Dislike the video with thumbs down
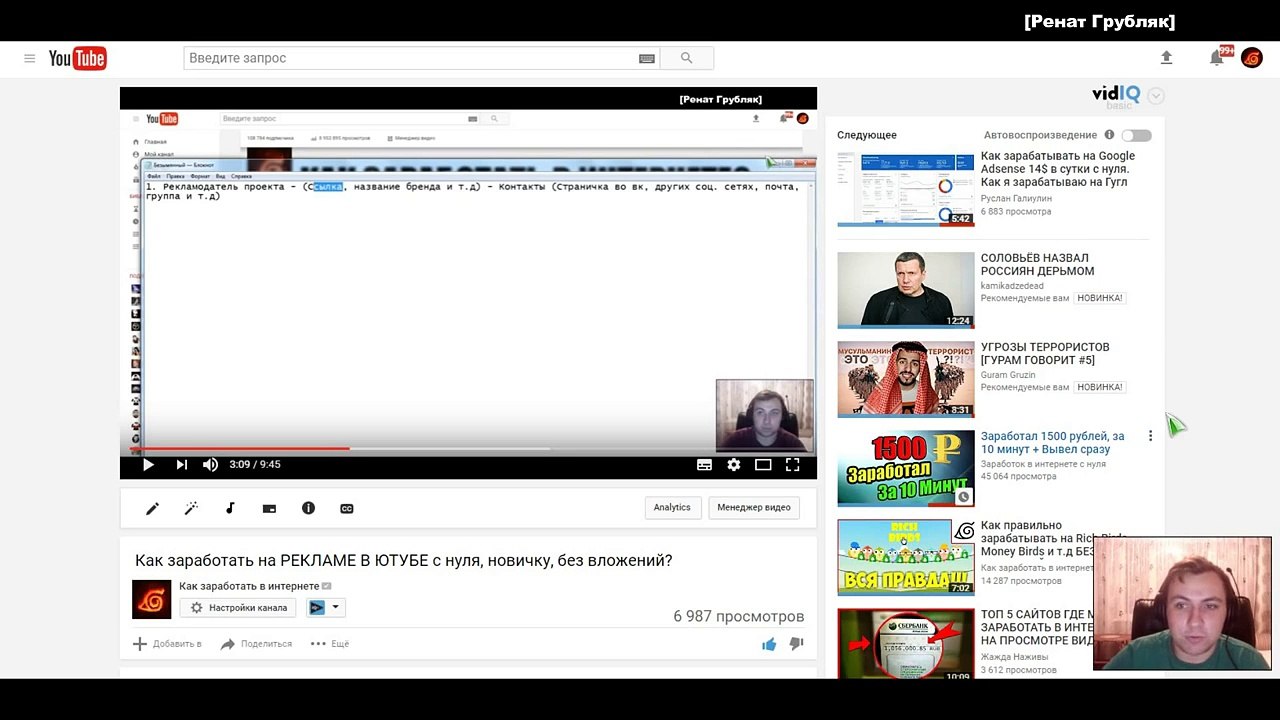Viewport: 1280px width, 720px height. point(796,644)
